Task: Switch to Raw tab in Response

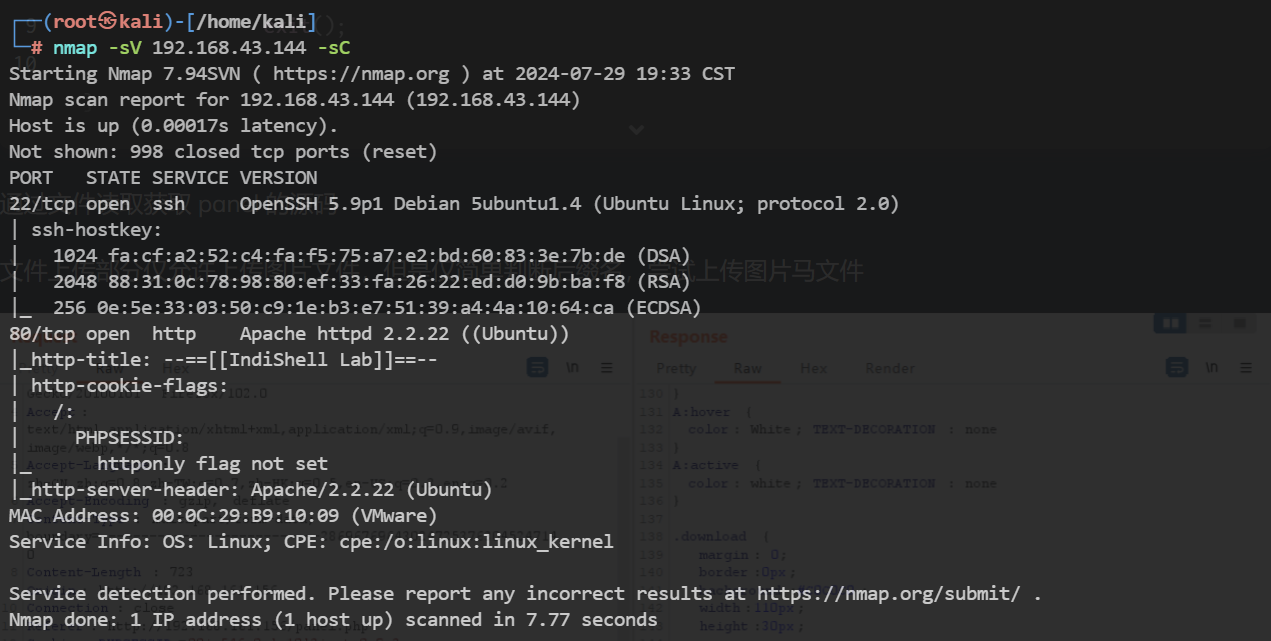Action: tap(748, 368)
